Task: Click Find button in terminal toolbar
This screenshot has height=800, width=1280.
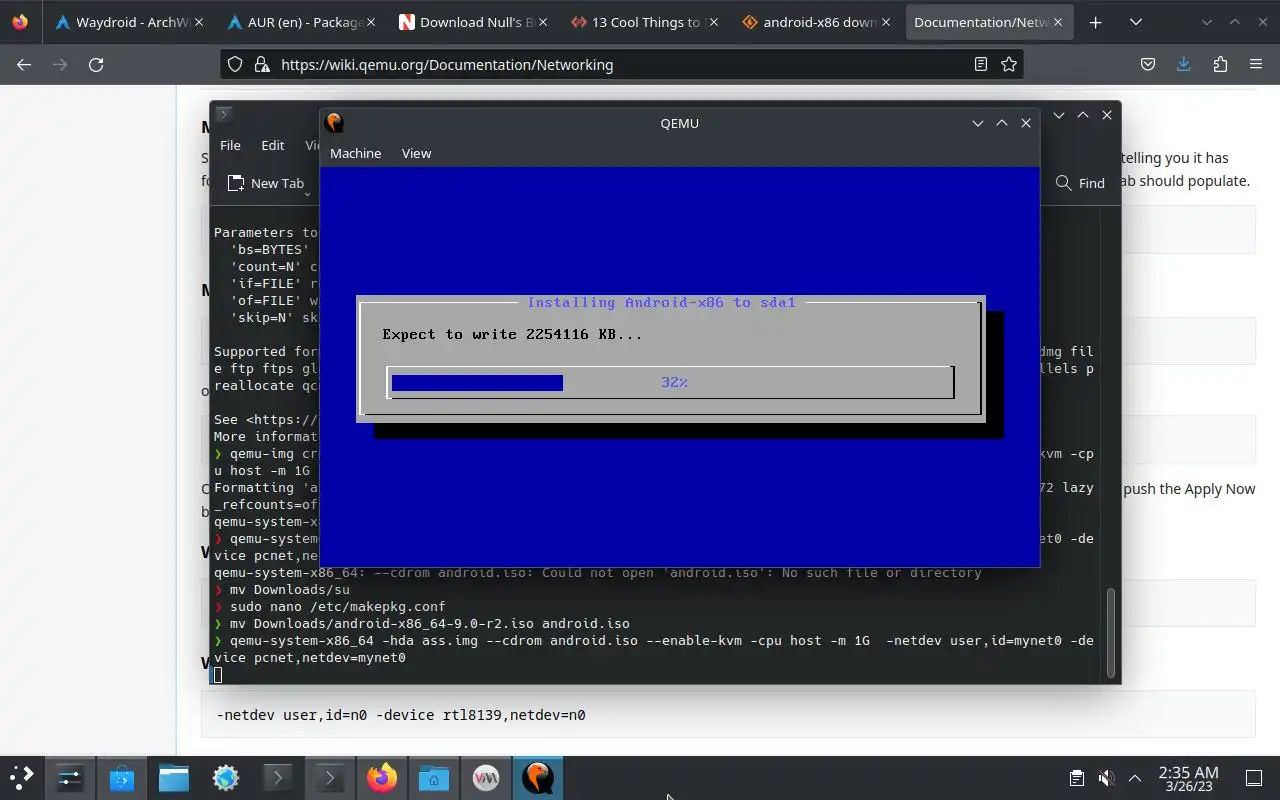Action: [1080, 183]
